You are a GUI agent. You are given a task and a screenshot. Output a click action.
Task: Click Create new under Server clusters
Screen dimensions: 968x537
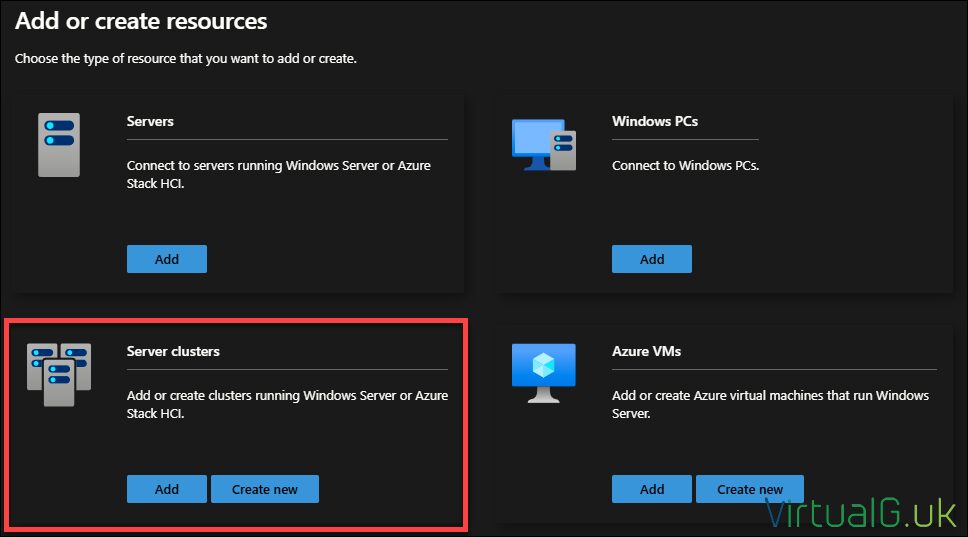[x=264, y=489]
